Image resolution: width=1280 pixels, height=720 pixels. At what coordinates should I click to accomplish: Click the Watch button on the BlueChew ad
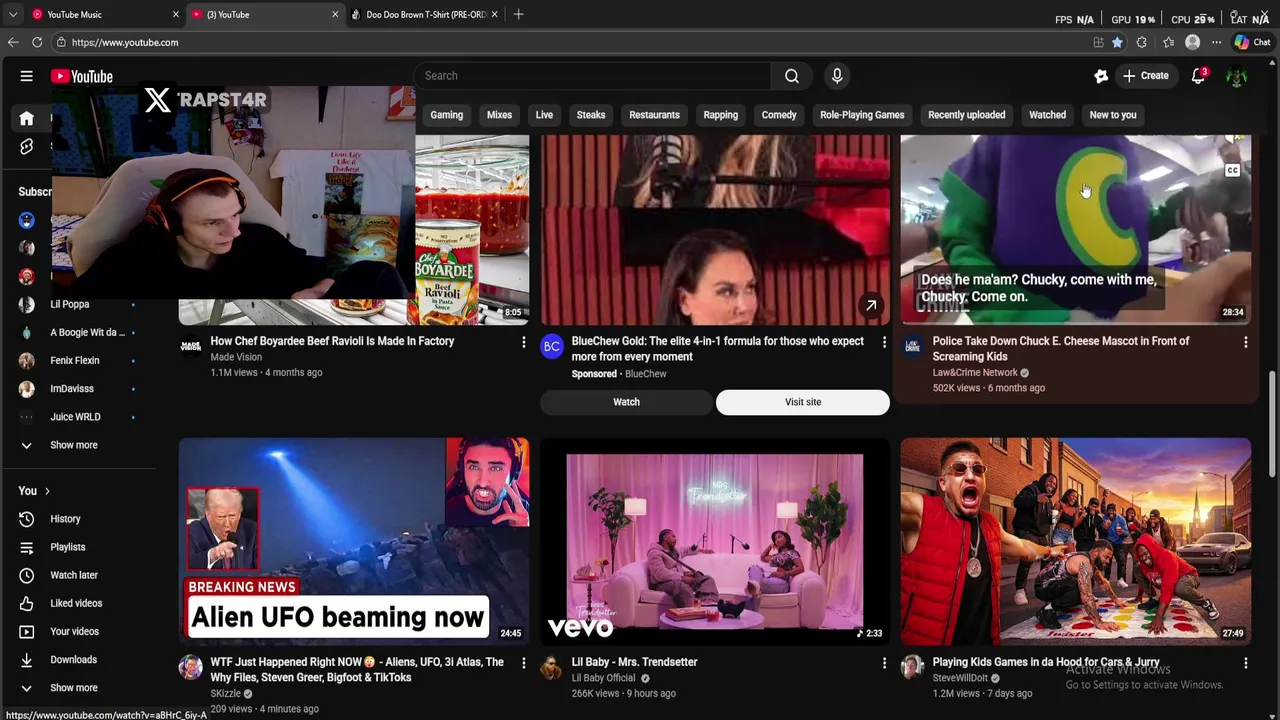click(626, 402)
